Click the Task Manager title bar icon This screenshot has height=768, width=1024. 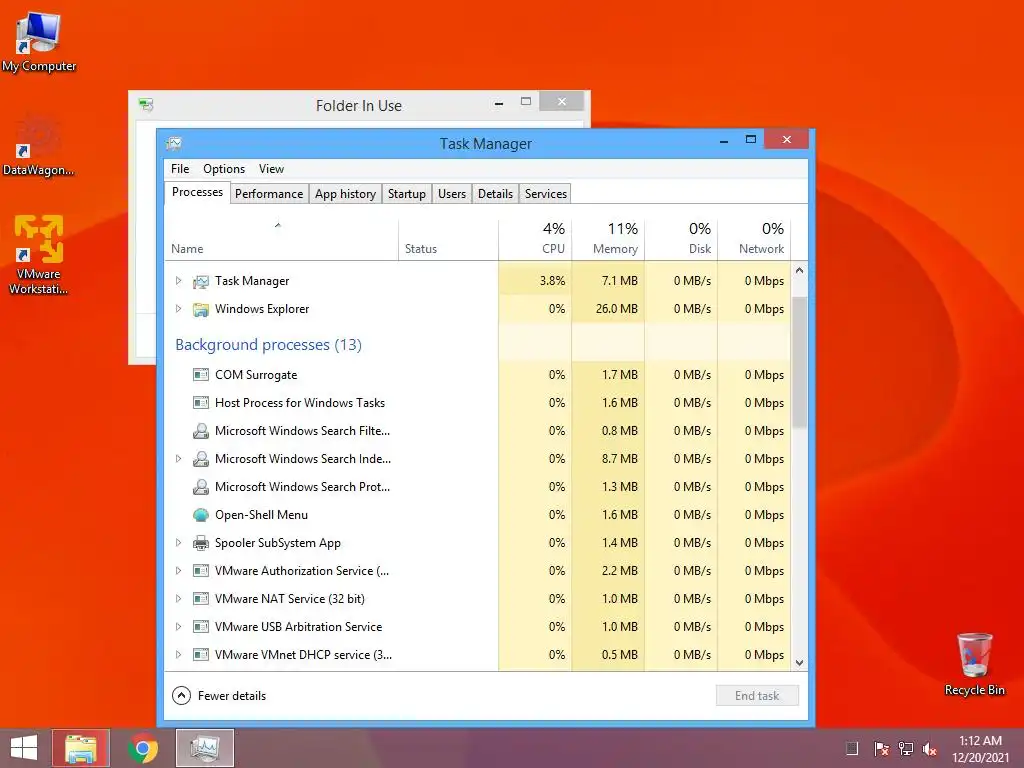click(174, 144)
